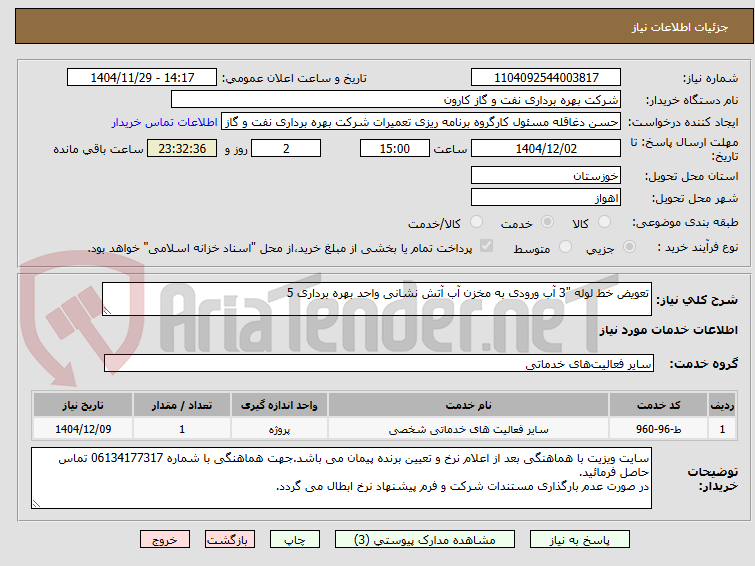Click the buyer organization name field
This screenshot has height=566, width=755.
(396, 100)
